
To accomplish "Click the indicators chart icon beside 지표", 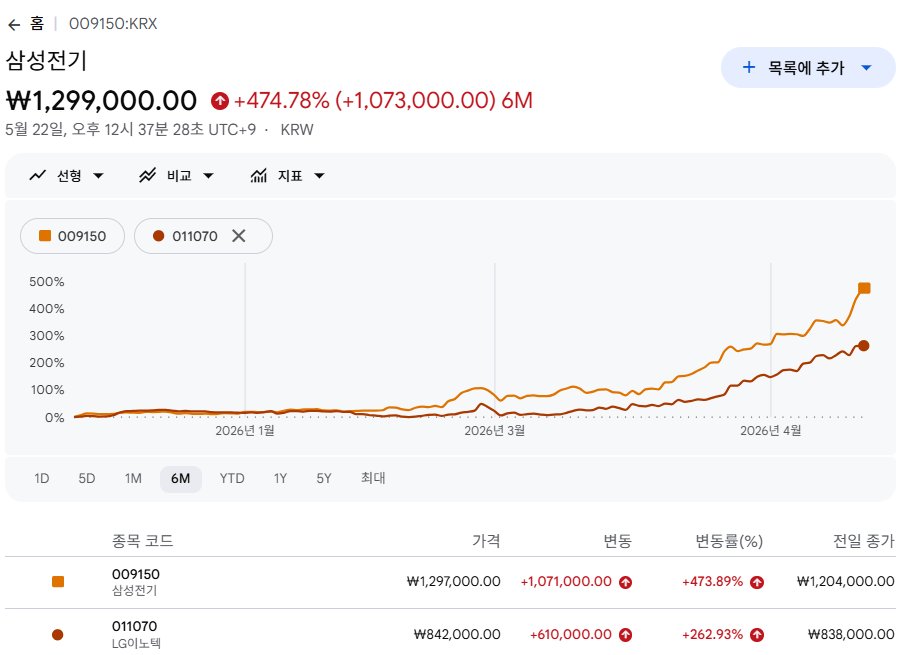I will coord(259,175).
